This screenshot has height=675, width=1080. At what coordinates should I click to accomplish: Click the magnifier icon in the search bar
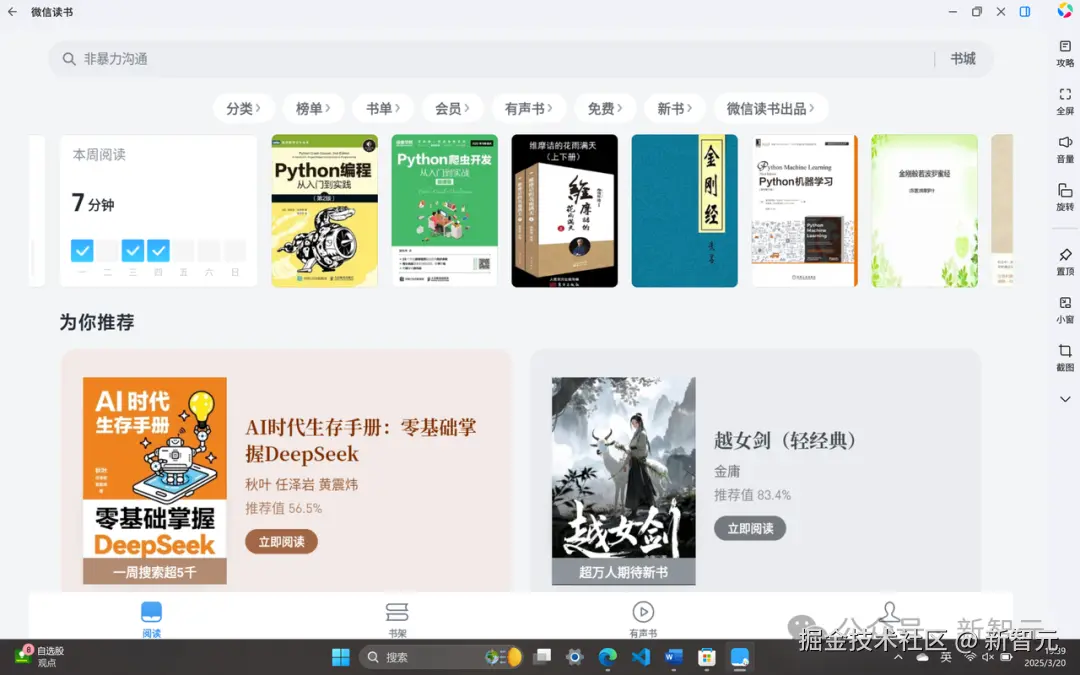(x=69, y=59)
